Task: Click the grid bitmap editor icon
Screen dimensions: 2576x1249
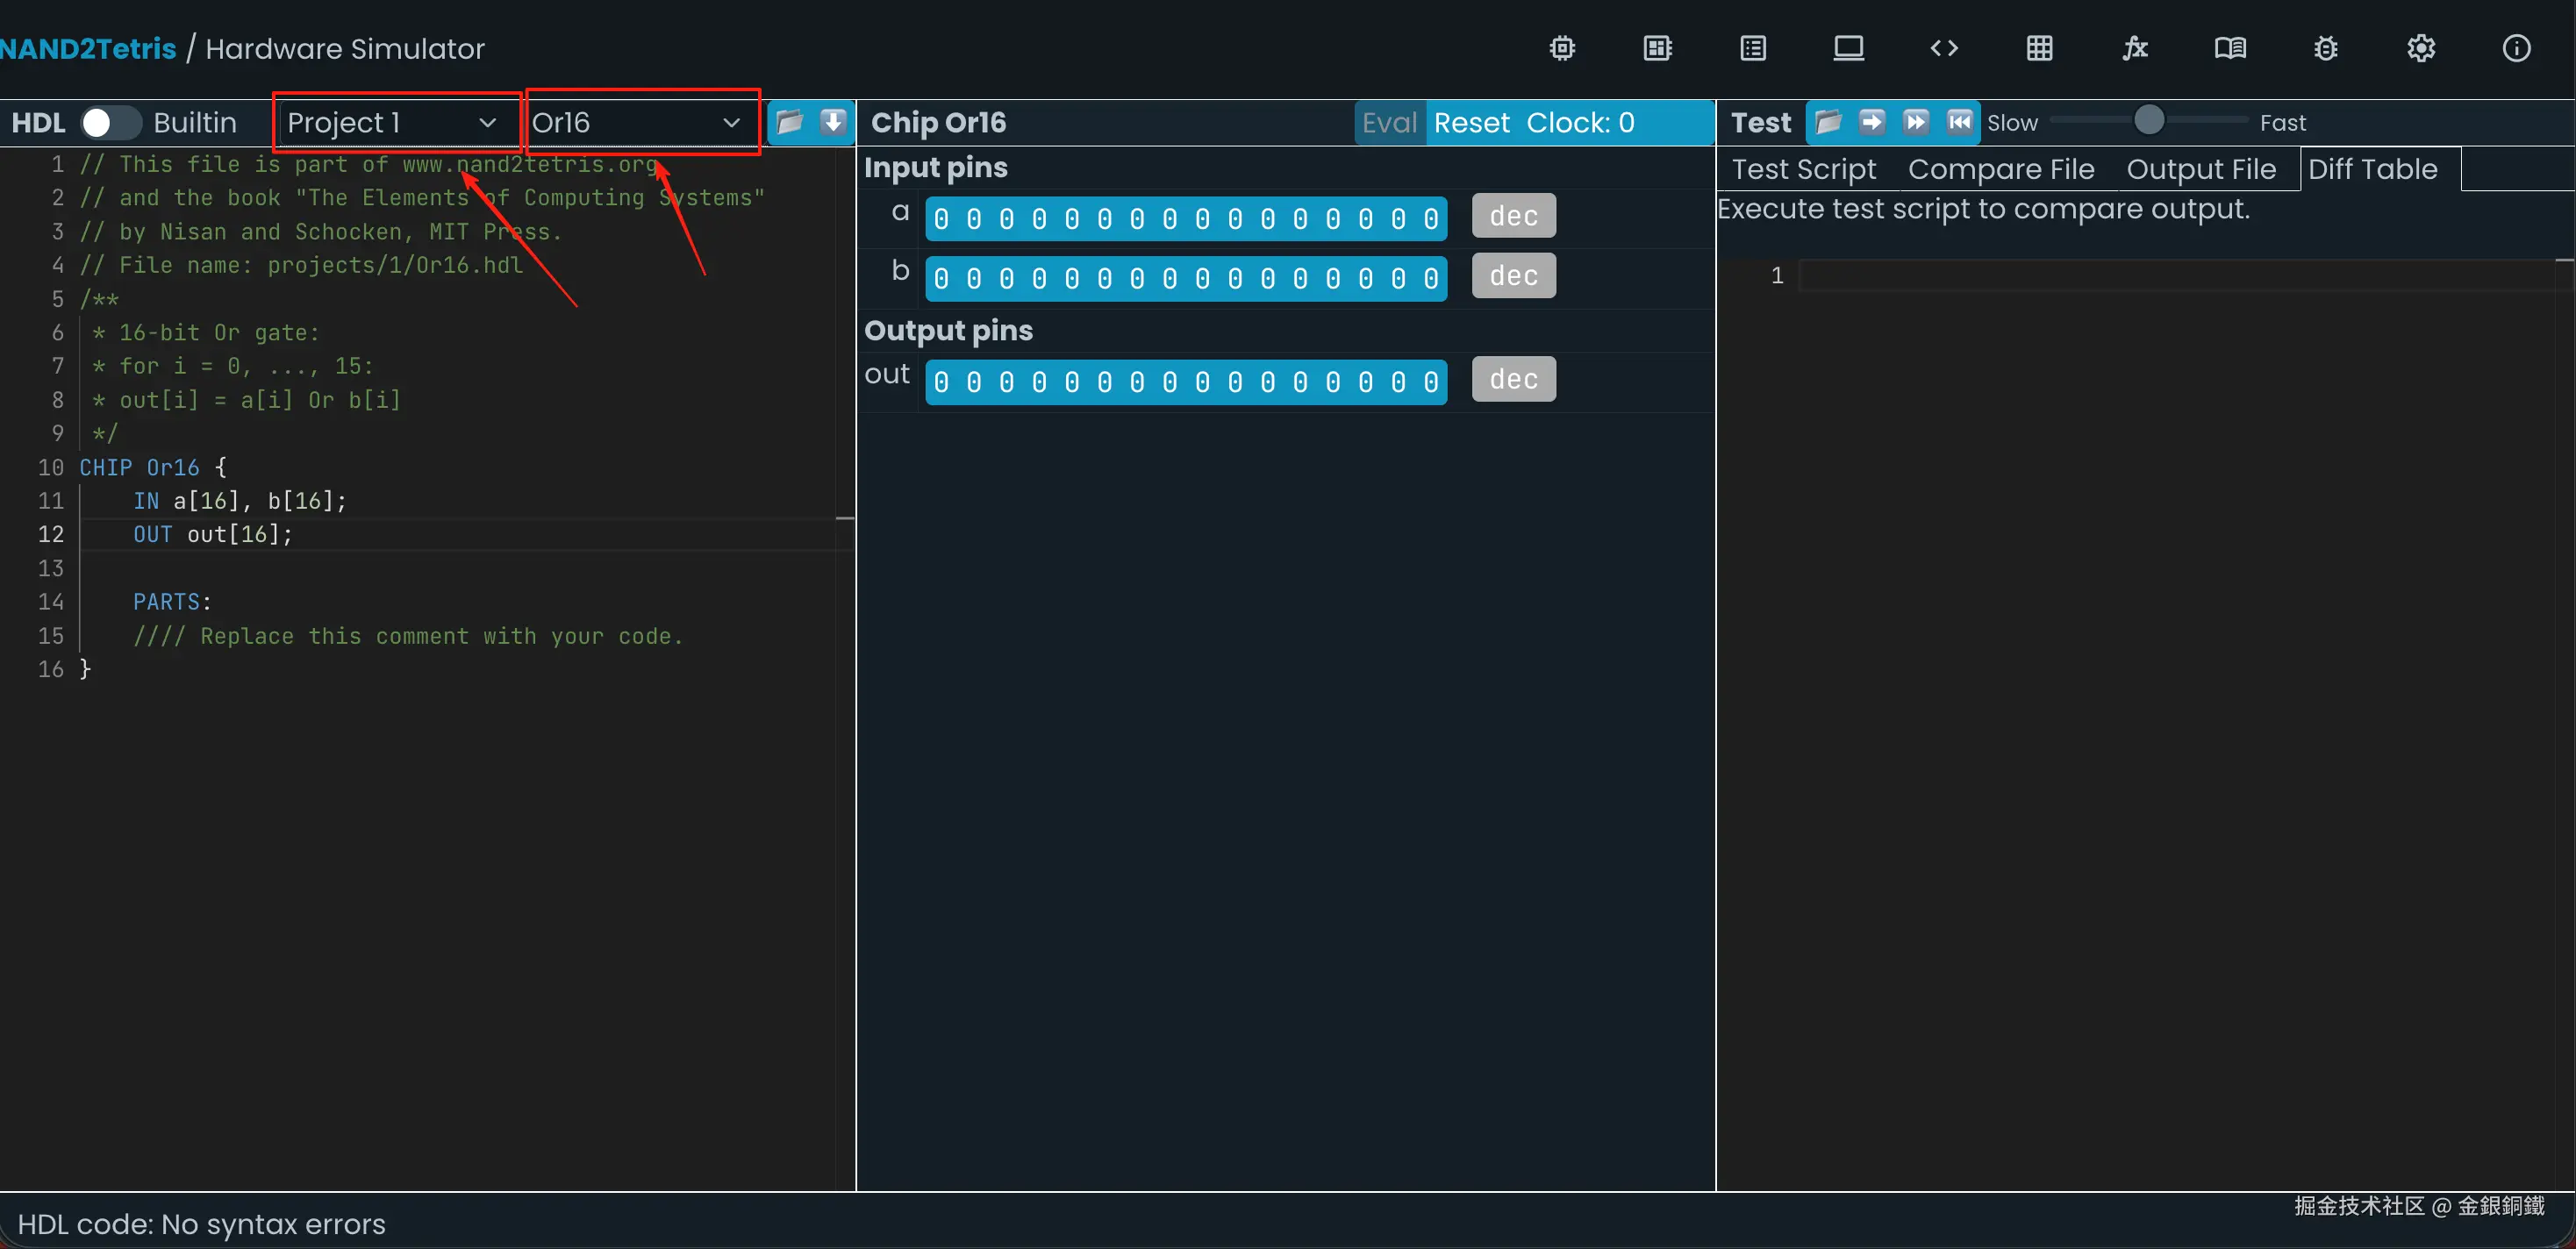Action: [2040, 48]
